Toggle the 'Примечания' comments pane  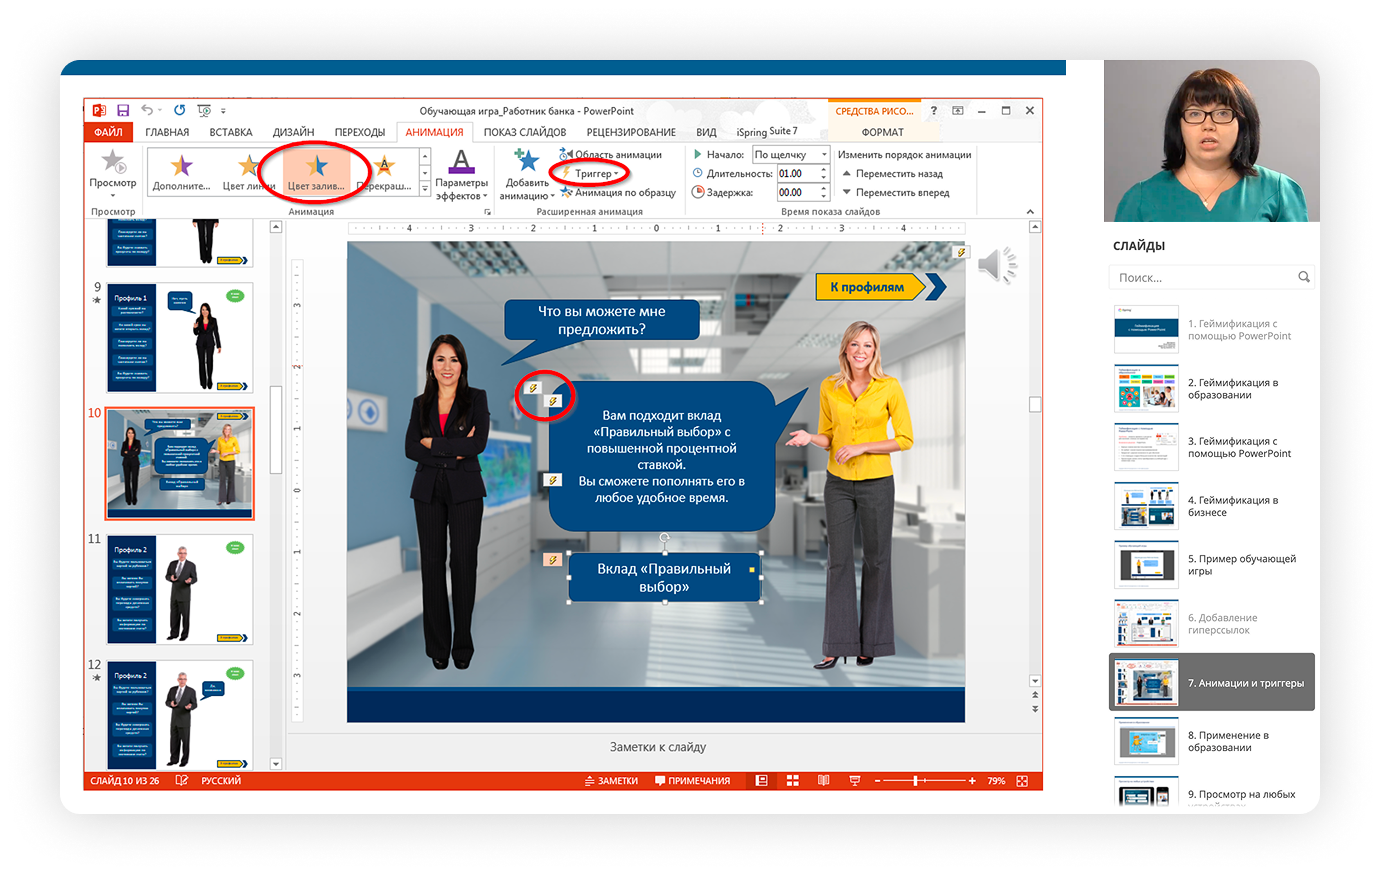(692, 781)
